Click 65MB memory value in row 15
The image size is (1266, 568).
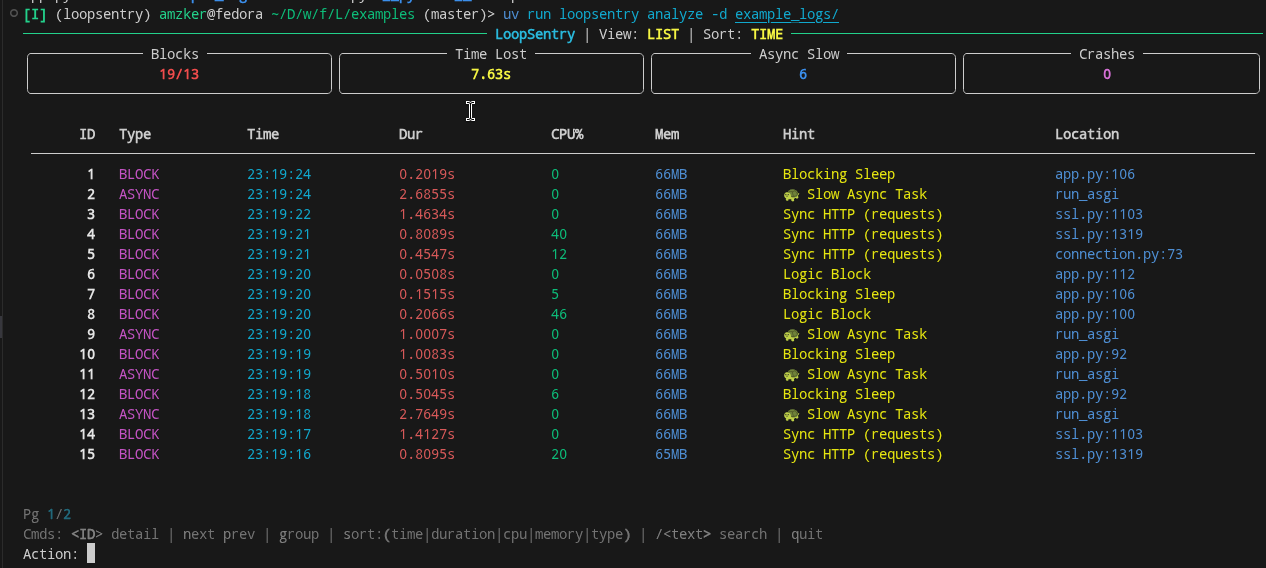tap(671, 454)
